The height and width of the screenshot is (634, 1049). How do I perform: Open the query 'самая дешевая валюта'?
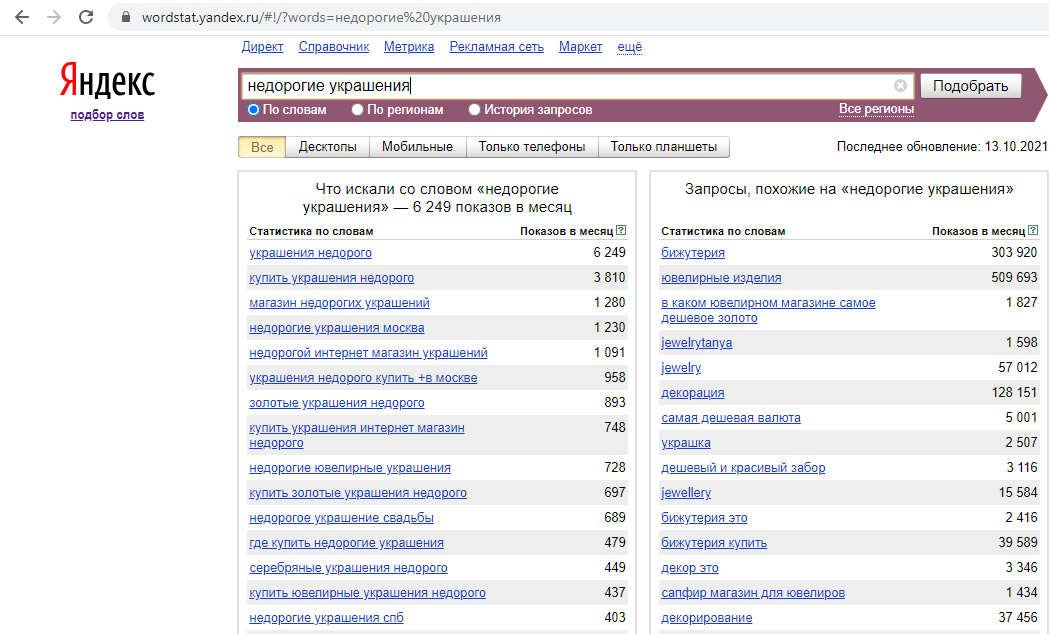point(731,418)
